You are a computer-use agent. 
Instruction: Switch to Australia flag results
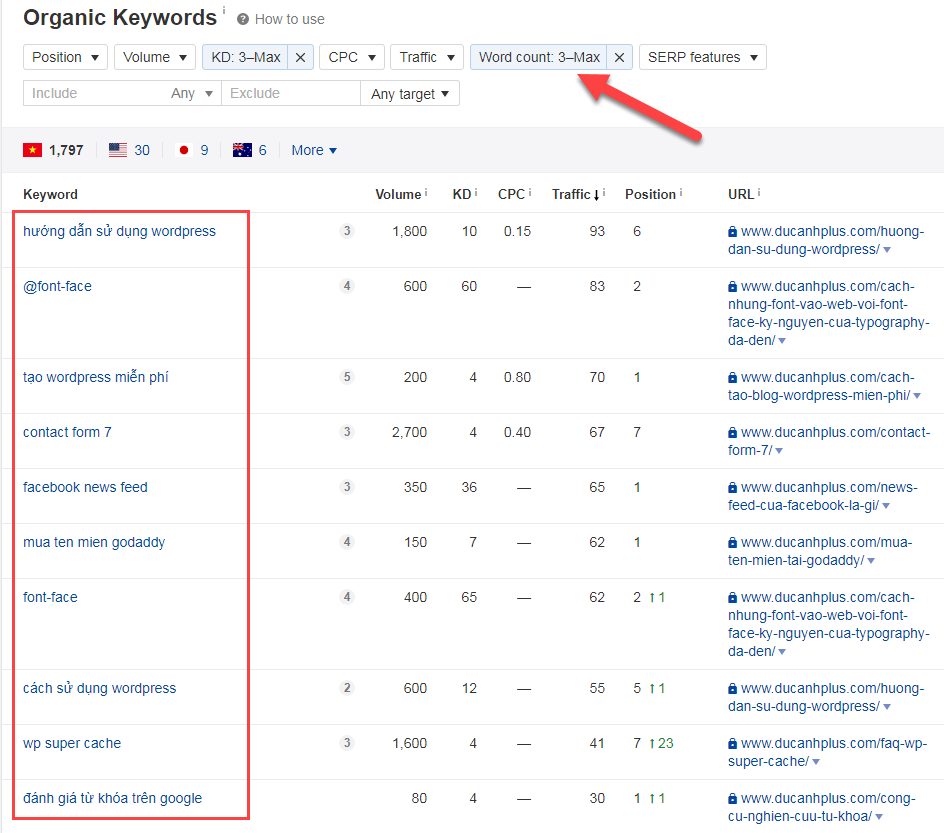(242, 150)
